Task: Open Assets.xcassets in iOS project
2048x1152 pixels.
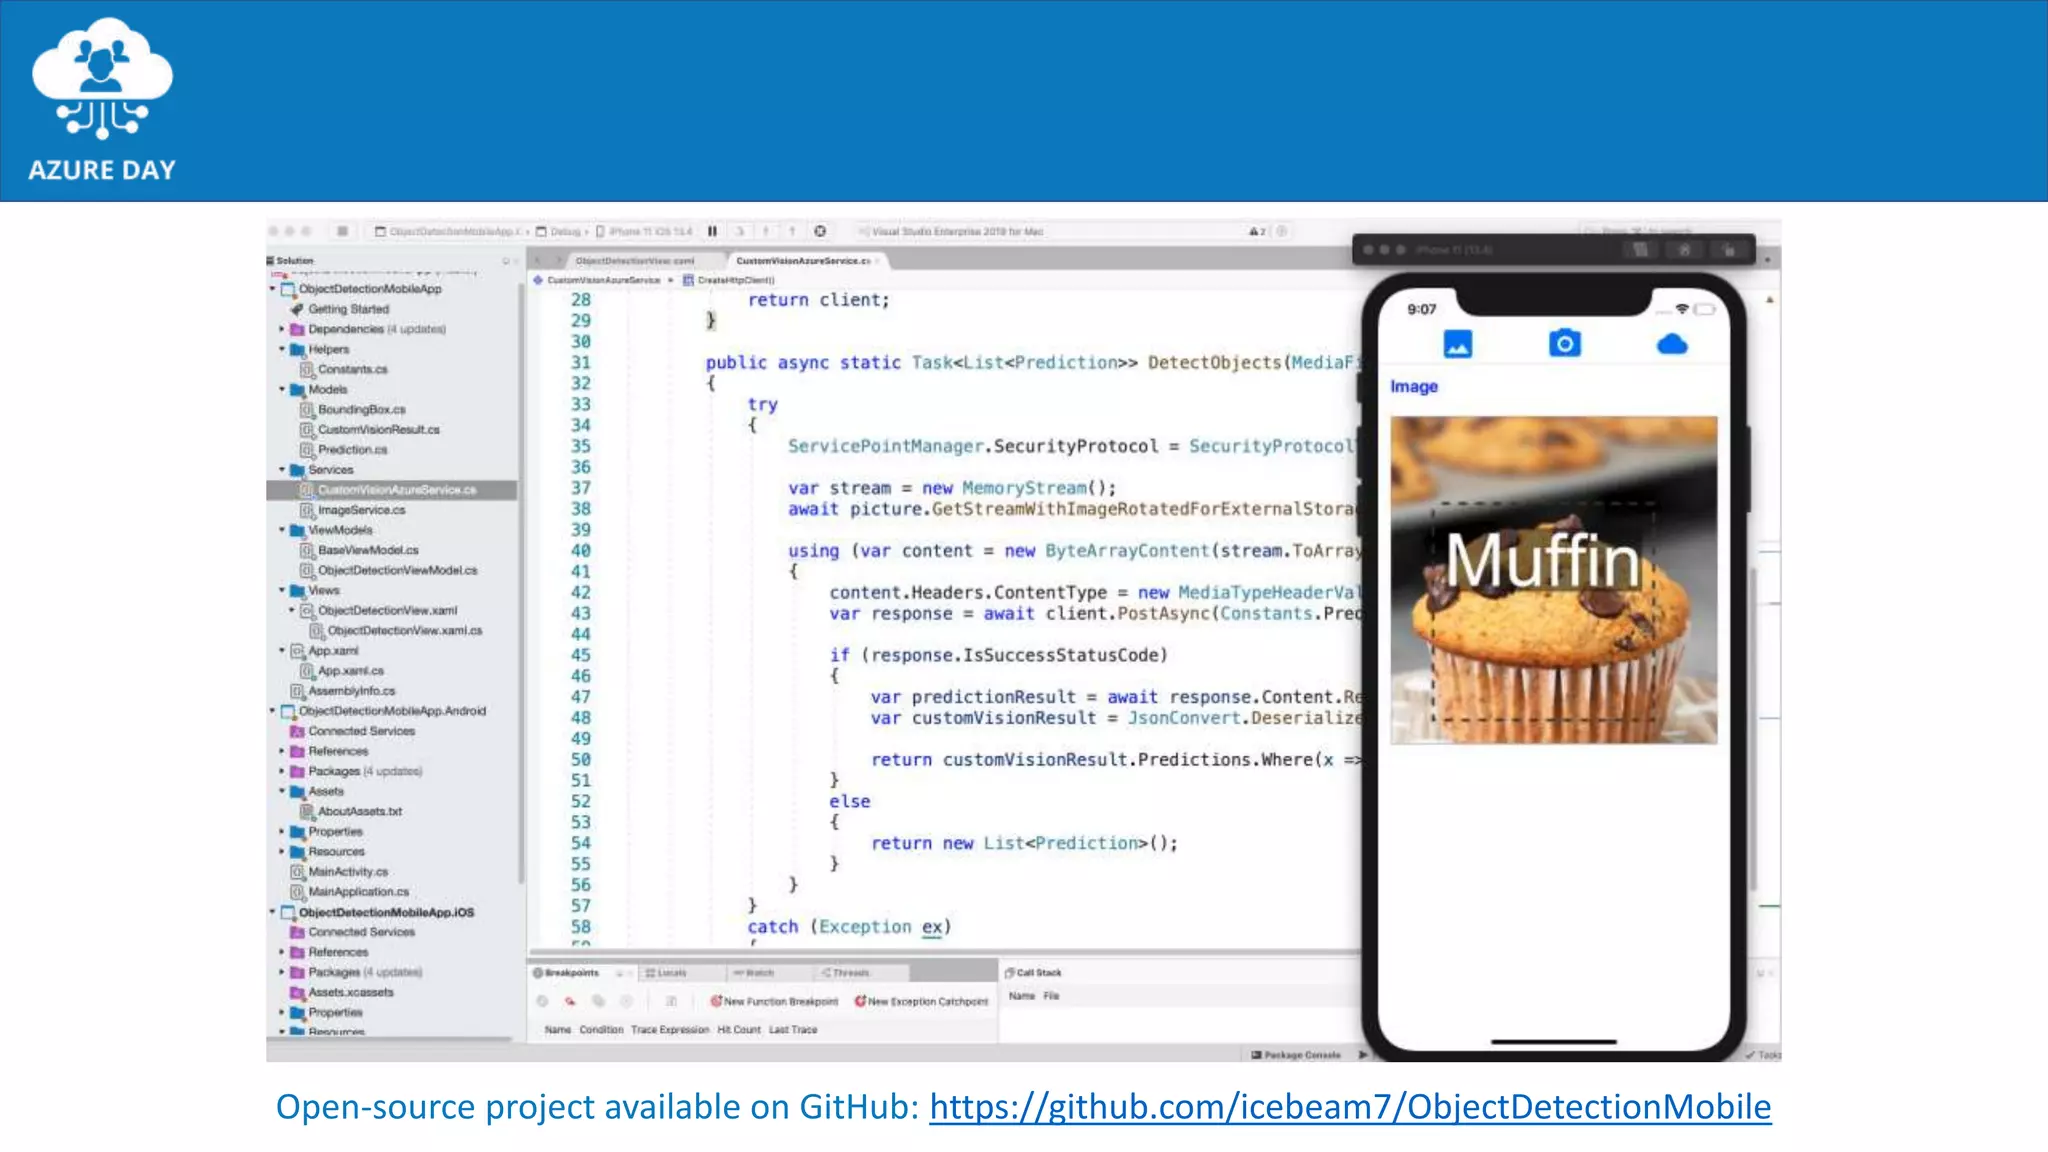Action: (x=350, y=992)
